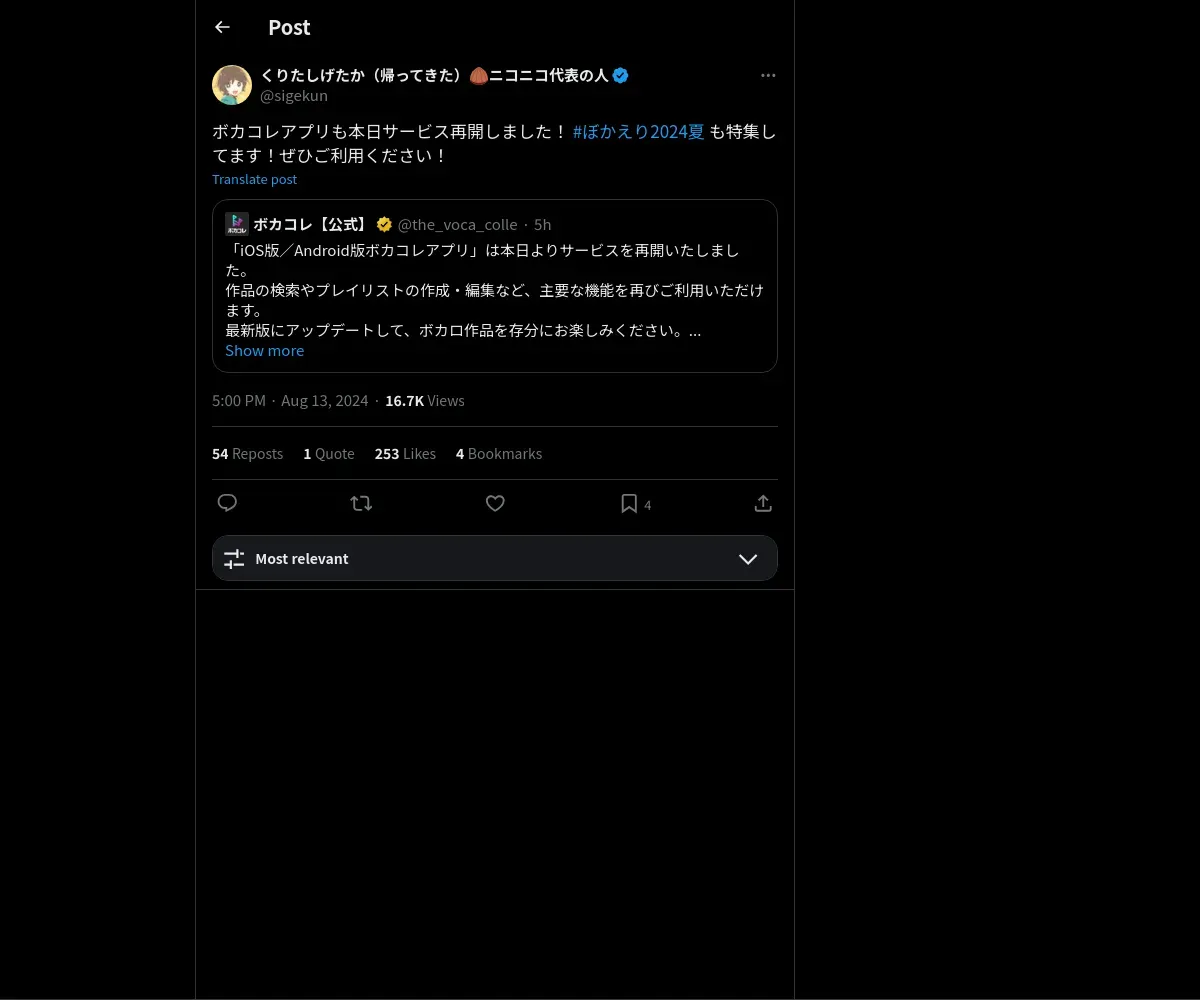This screenshot has width=1200, height=1000.
Task: Expand the Most relevant chevron arrow
Action: pos(748,558)
